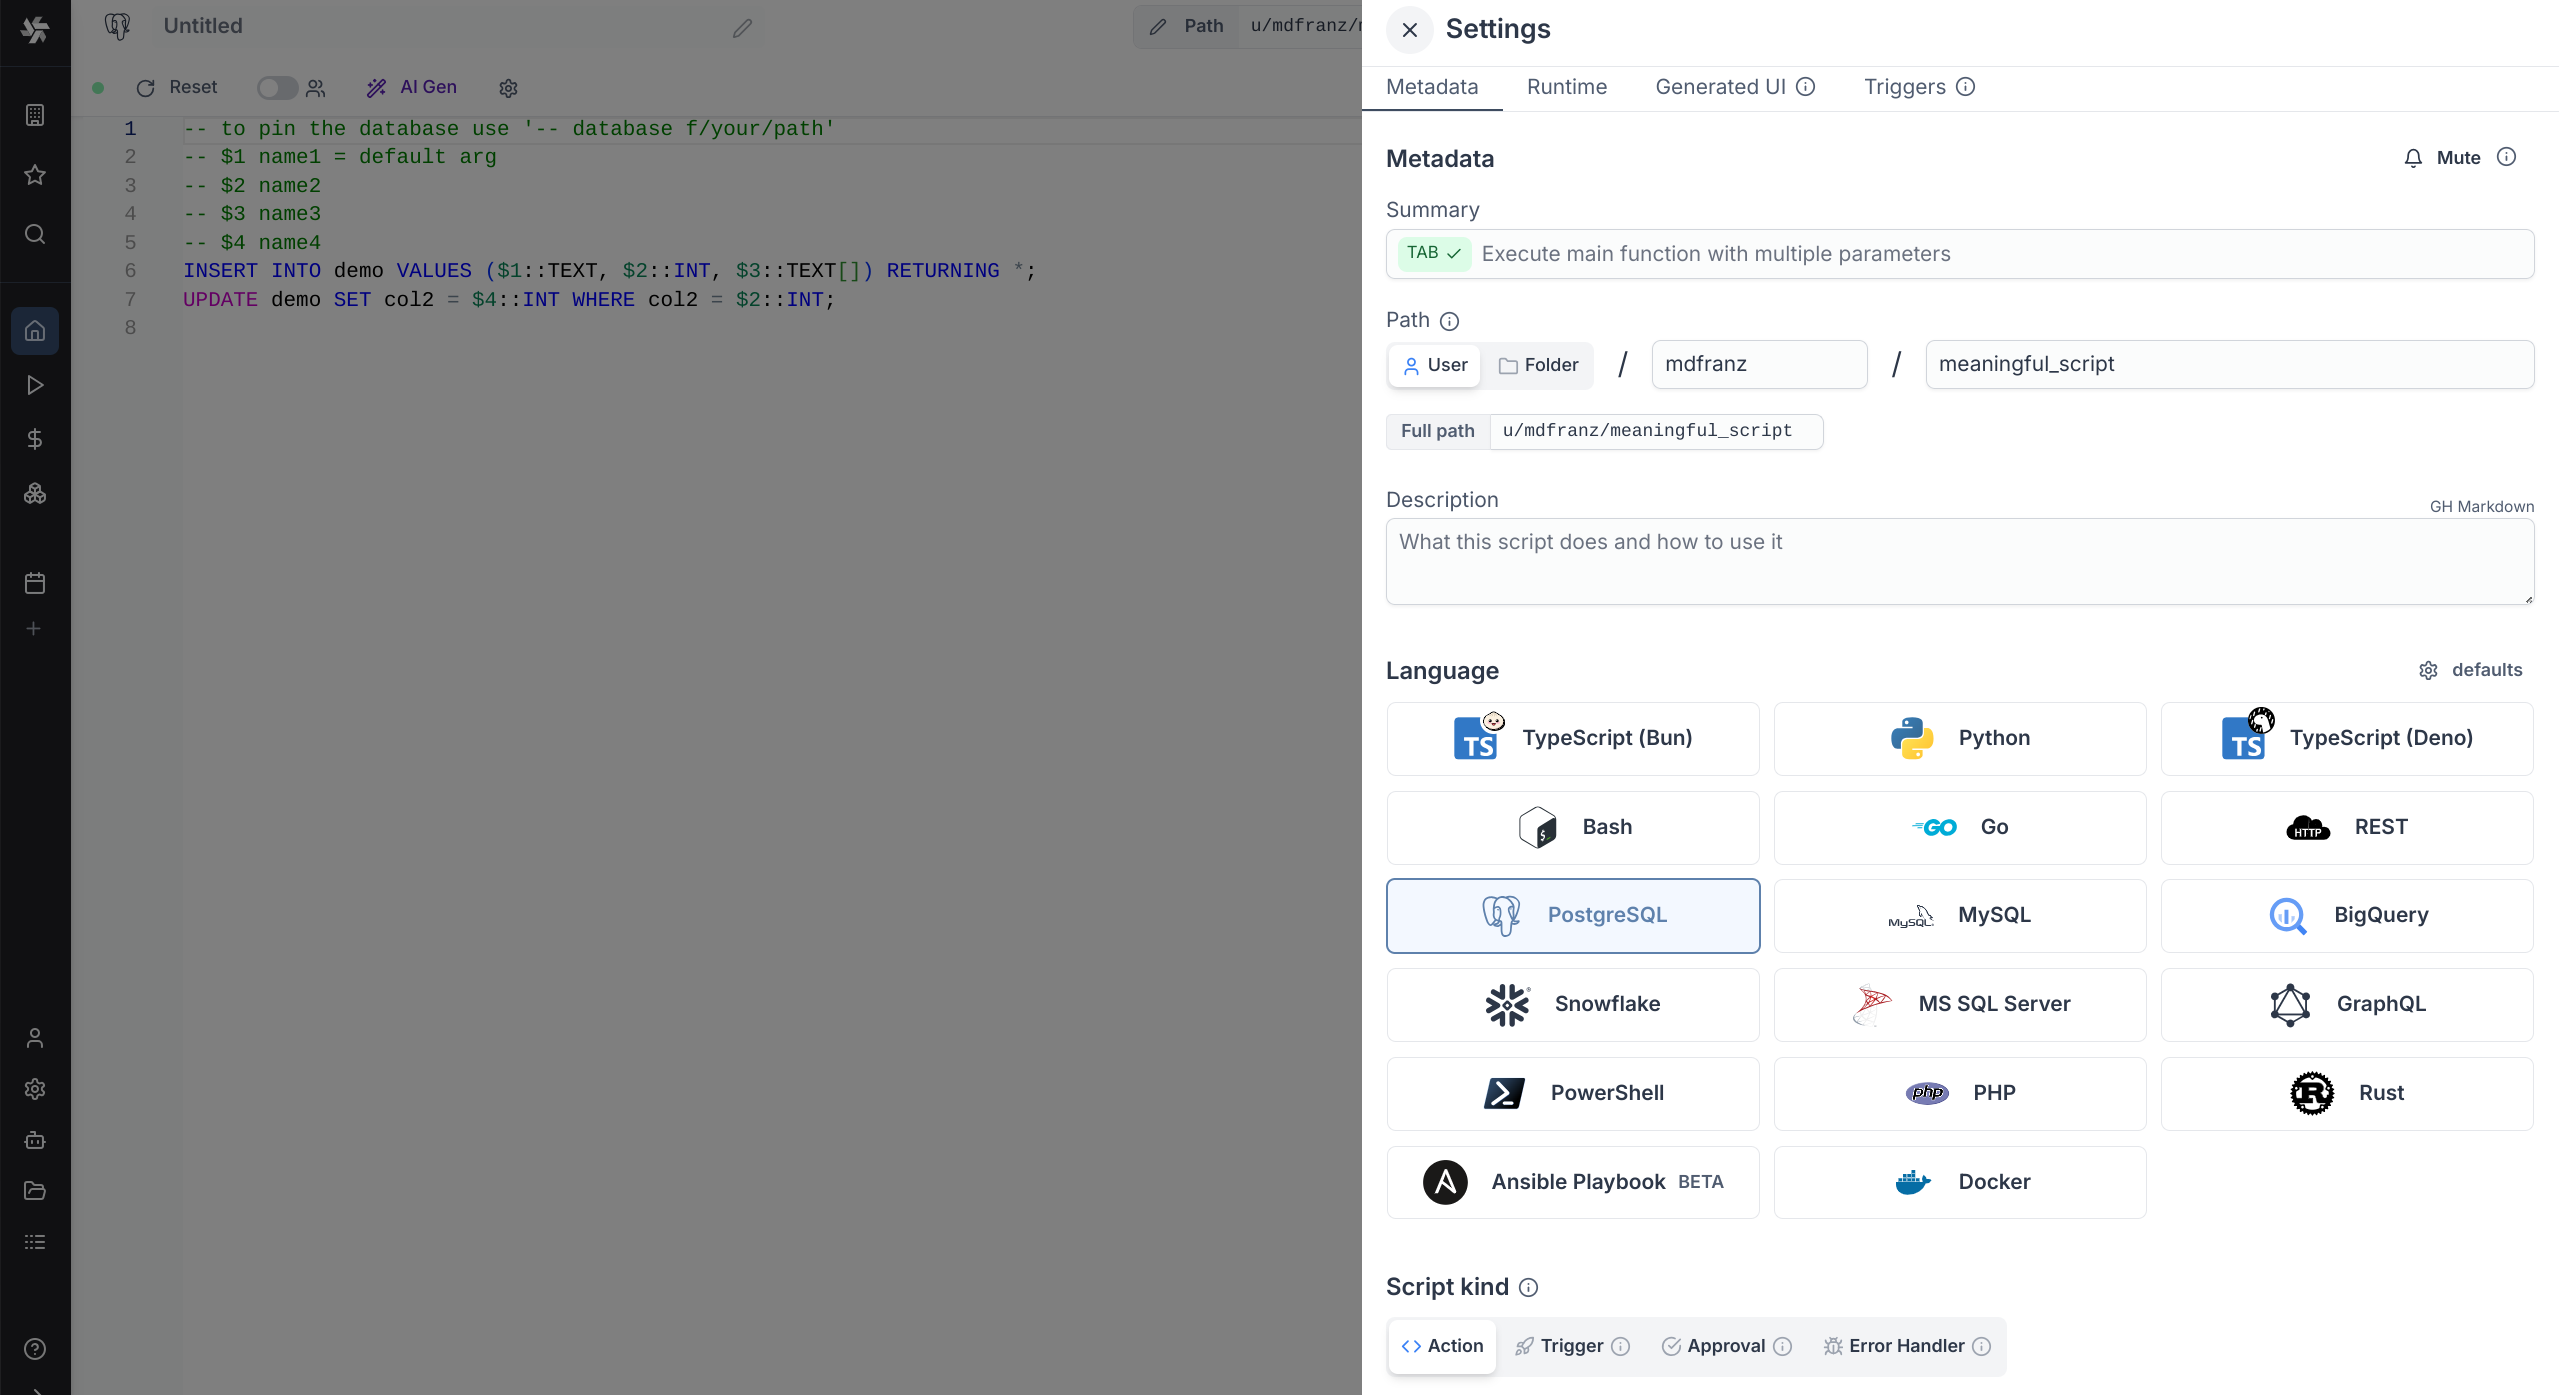Image resolution: width=2559 pixels, height=1395 pixels.
Task: Click the star favorites icon in sidebar
Action: [x=35, y=175]
